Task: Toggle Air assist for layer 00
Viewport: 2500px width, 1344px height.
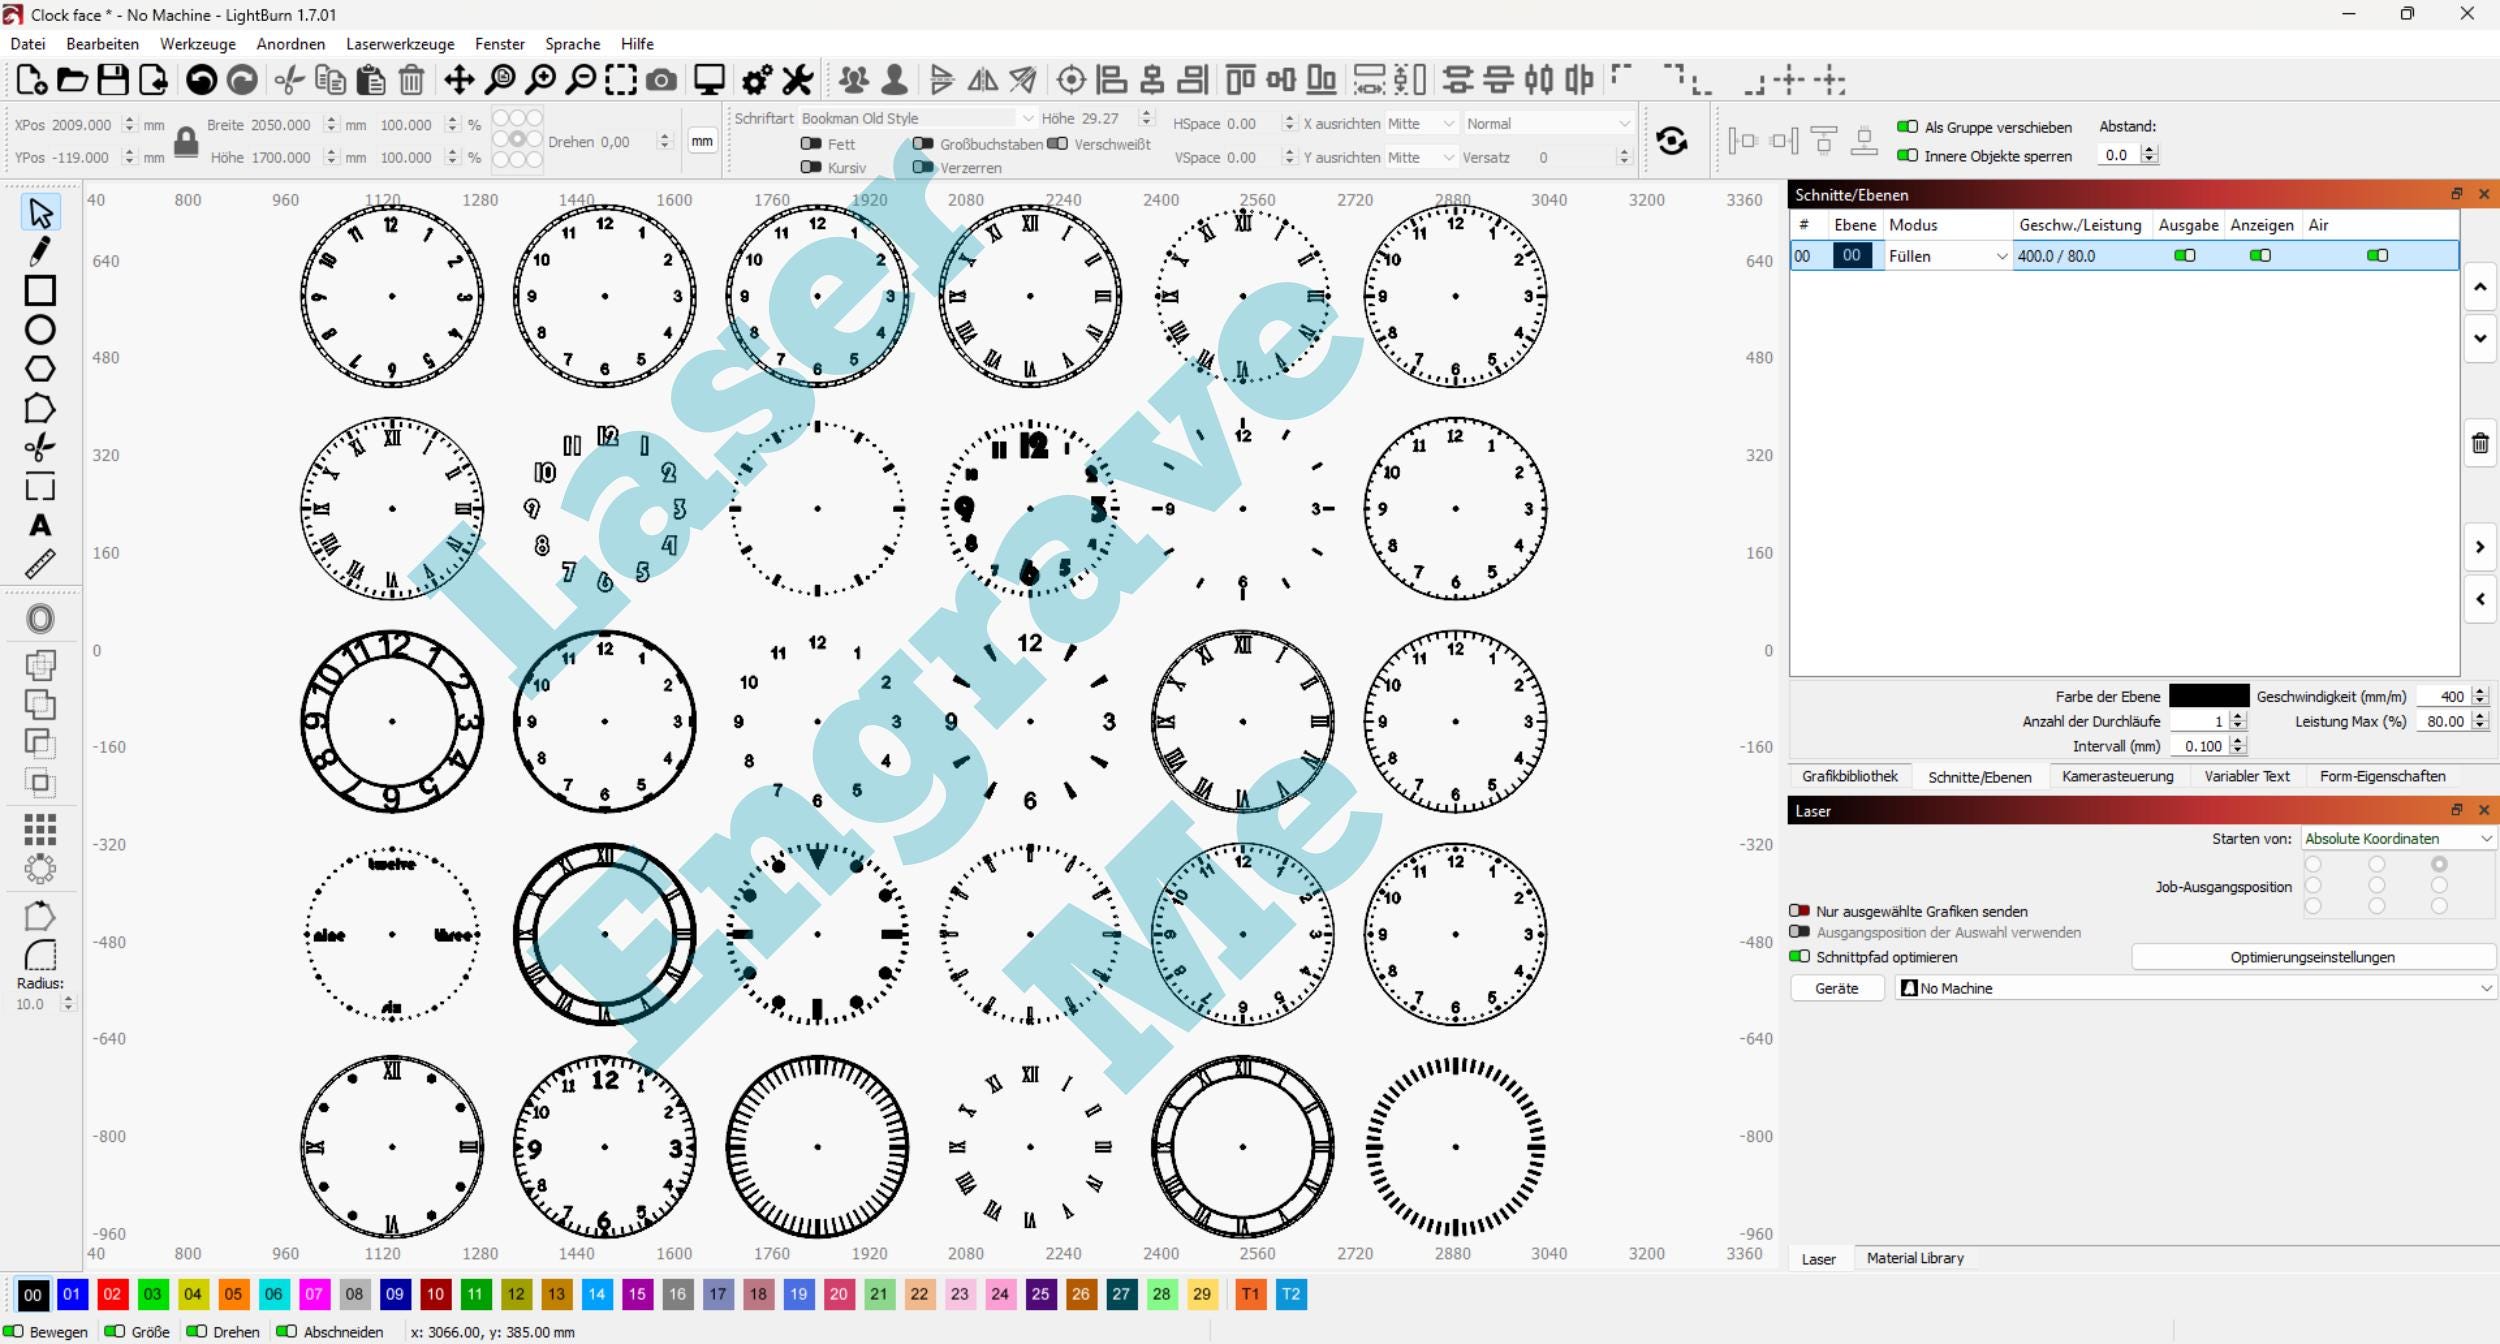Action: 2377,256
